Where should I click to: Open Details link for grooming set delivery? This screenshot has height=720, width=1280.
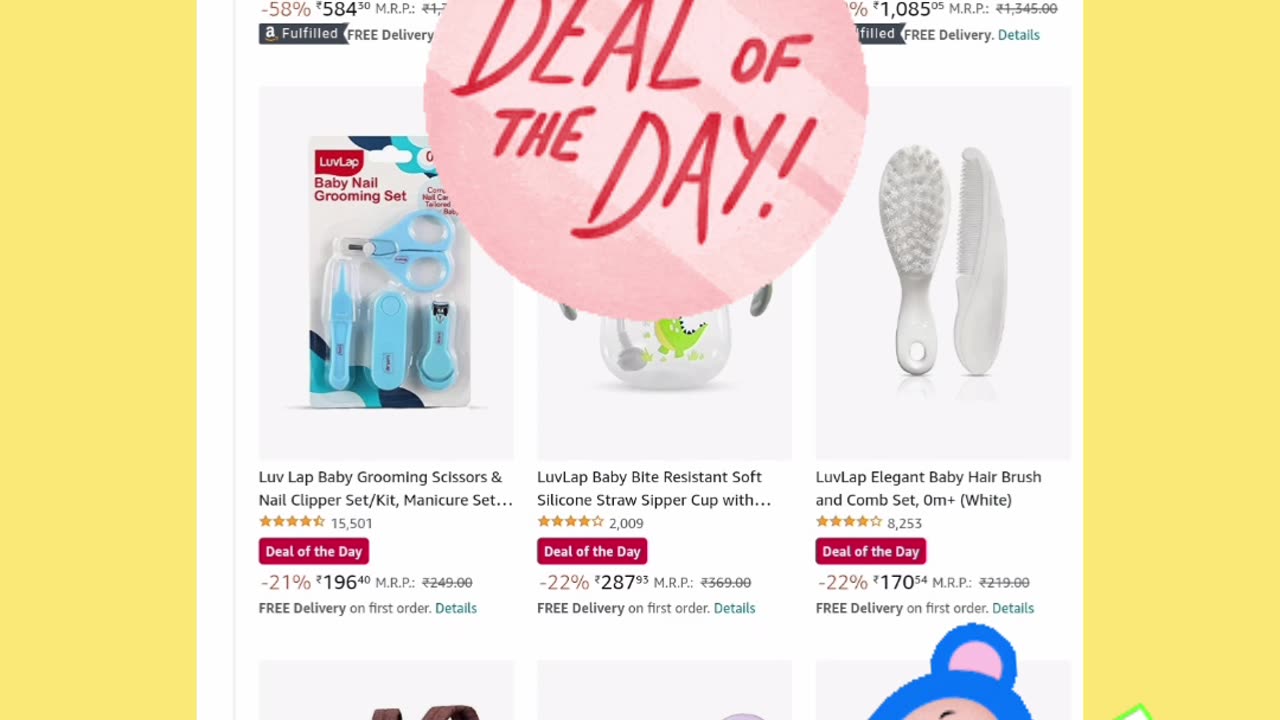tap(456, 608)
